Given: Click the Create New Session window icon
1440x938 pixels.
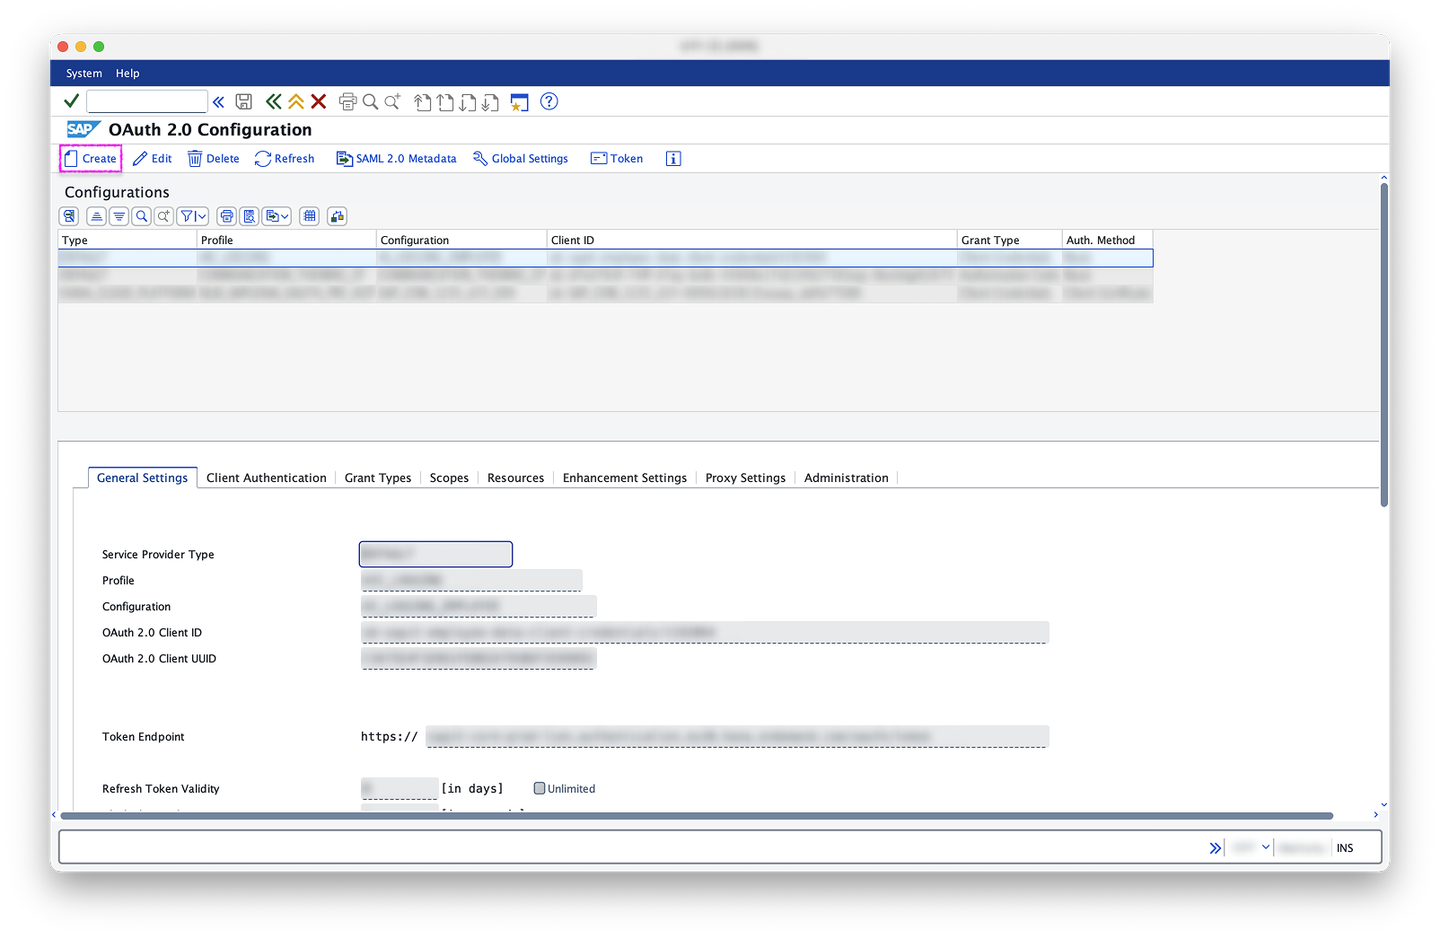Looking at the screenshot, I should 519,102.
